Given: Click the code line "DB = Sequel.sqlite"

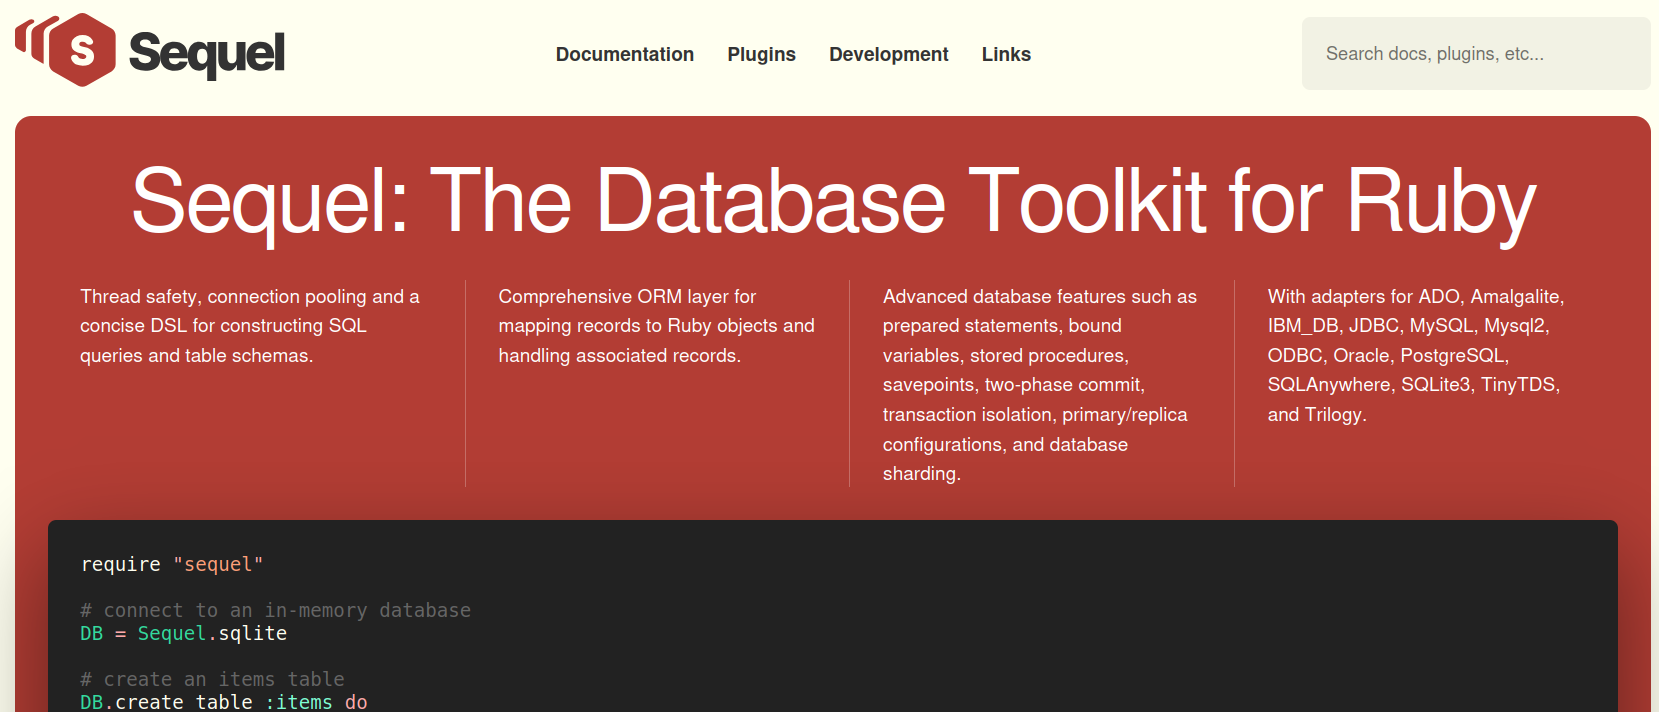Looking at the screenshot, I should tap(184, 633).
